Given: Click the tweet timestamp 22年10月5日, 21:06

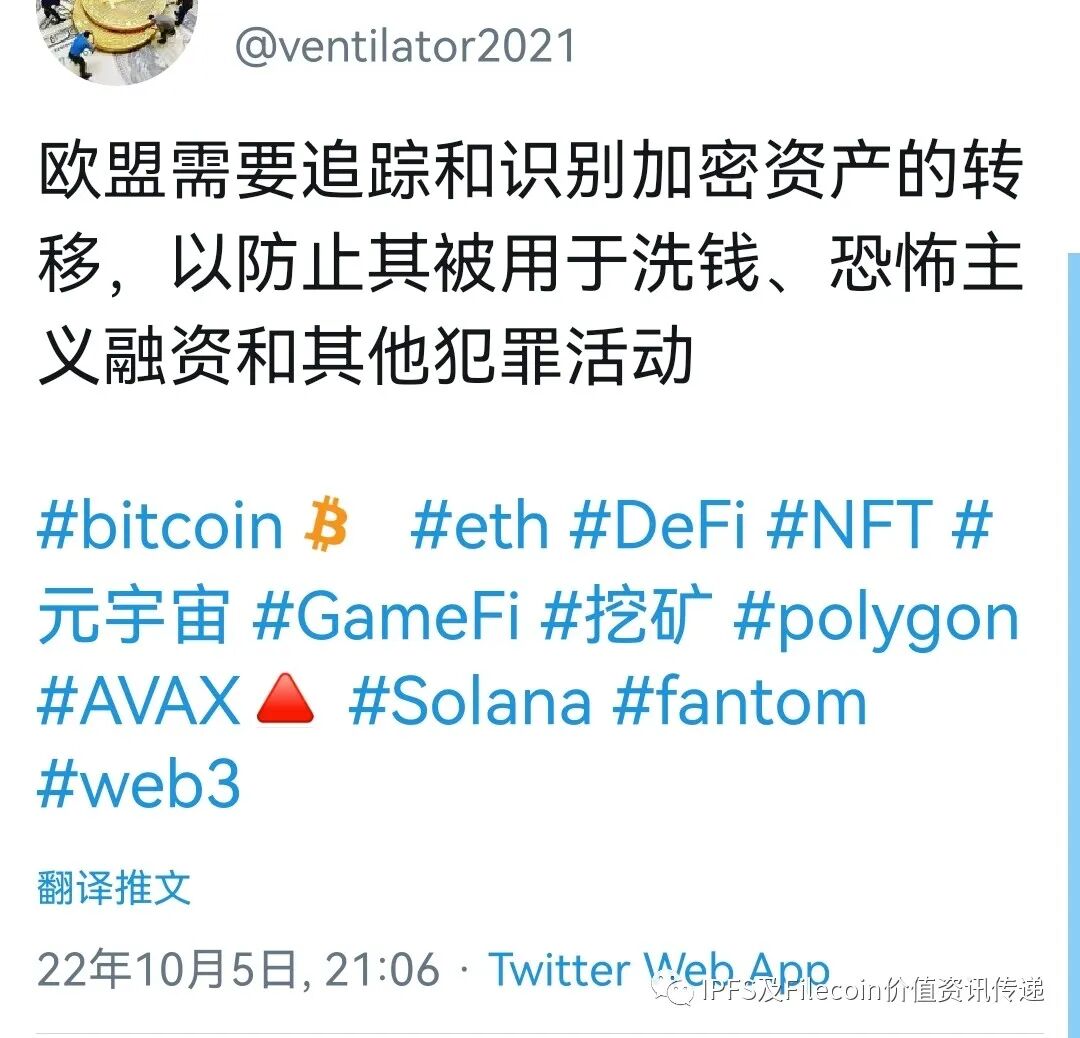Looking at the screenshot, I should click(x=238, y=969).
